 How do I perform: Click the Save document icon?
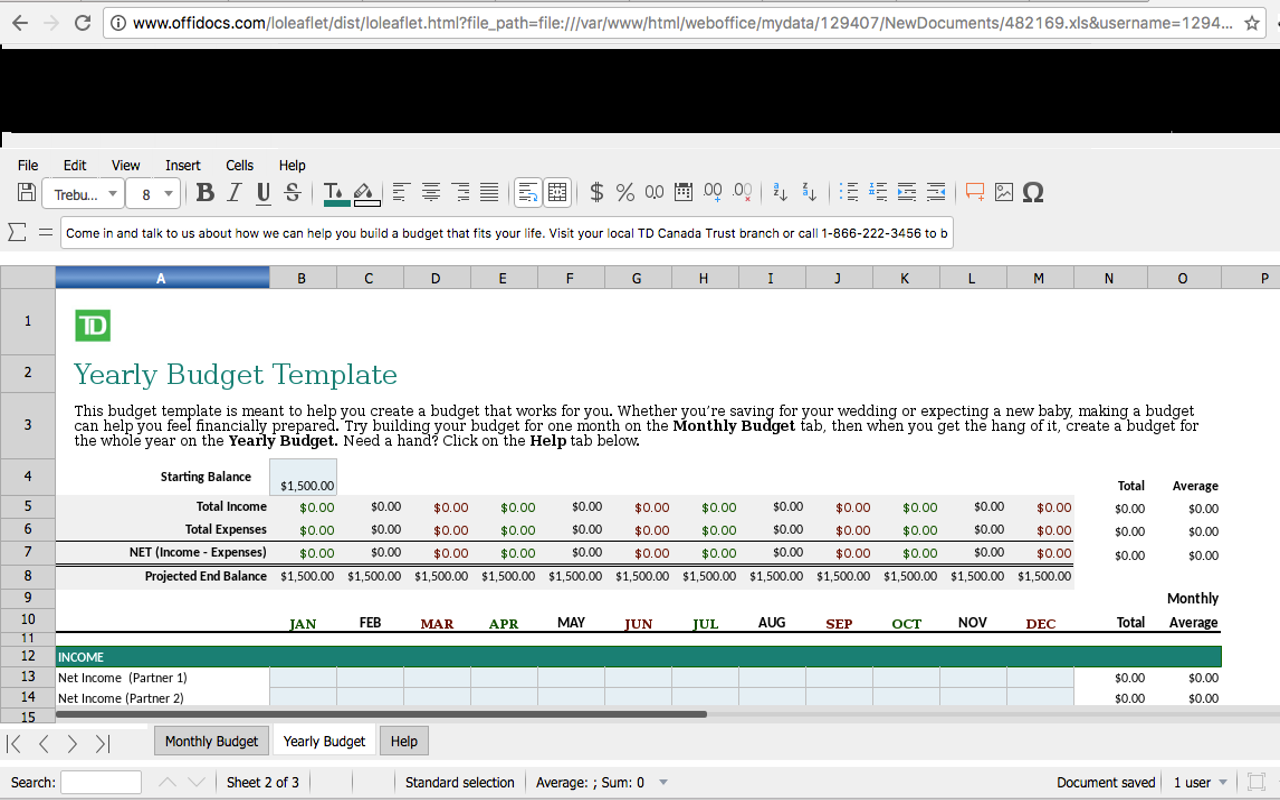click(27, 193)
